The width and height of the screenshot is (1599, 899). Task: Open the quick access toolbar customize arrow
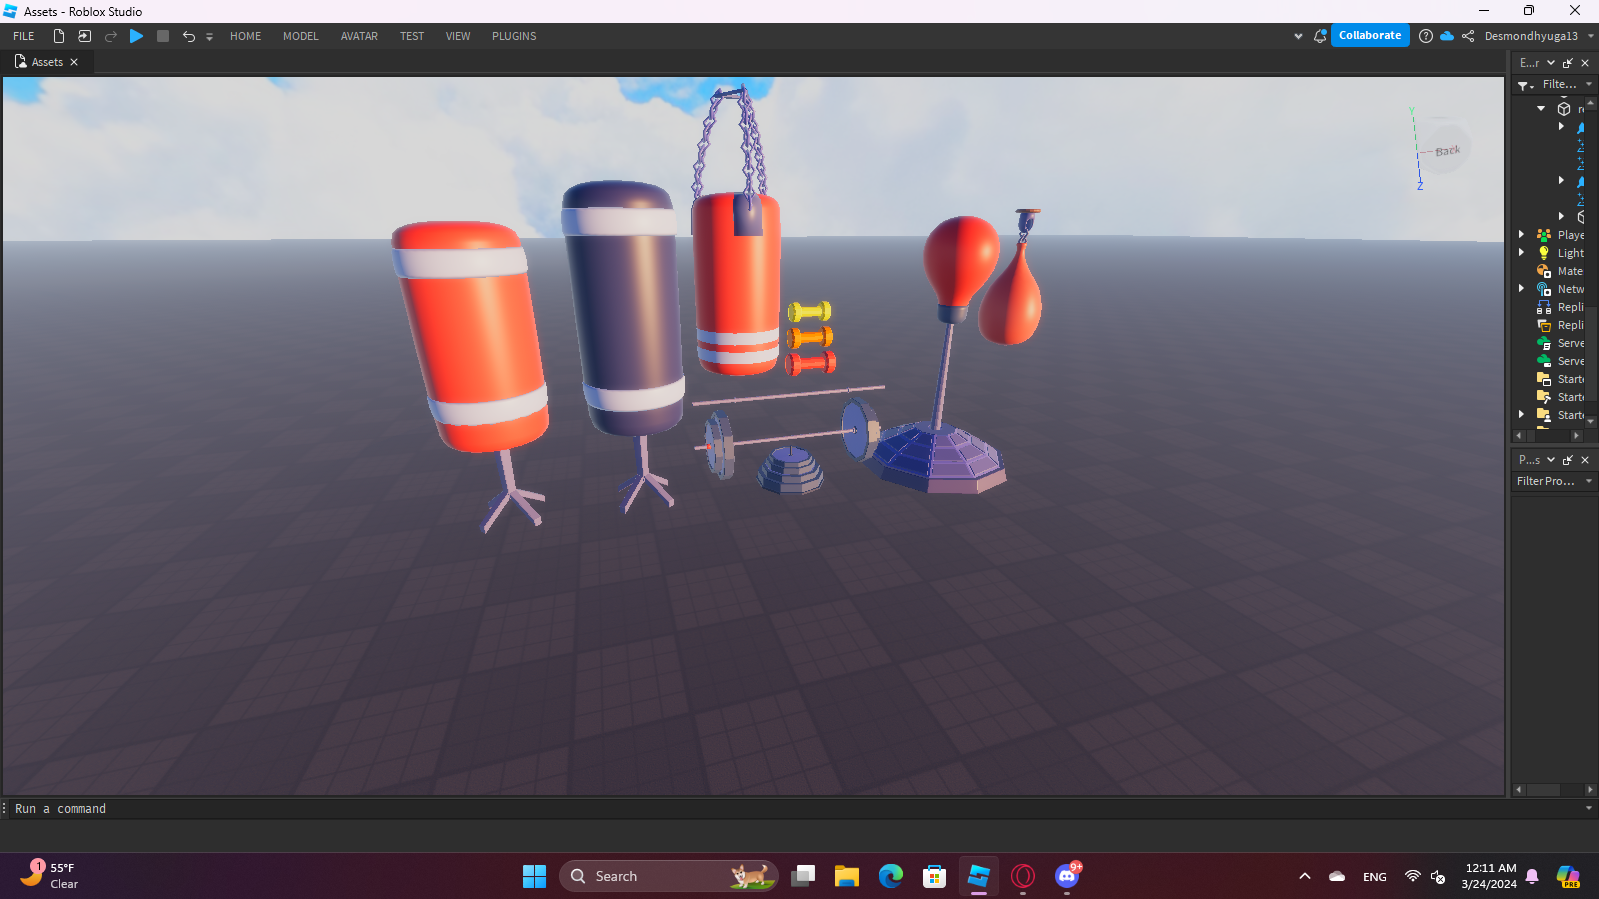[x=209, y=37]
